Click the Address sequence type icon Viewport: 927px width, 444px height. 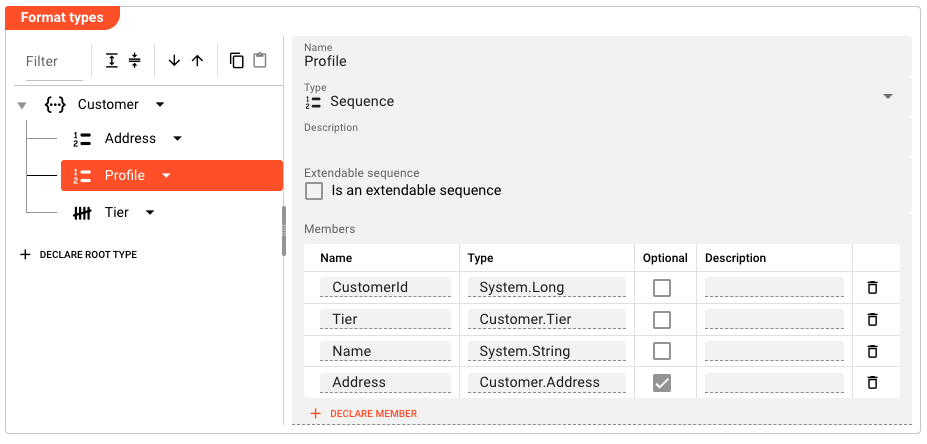coord(82,139)
